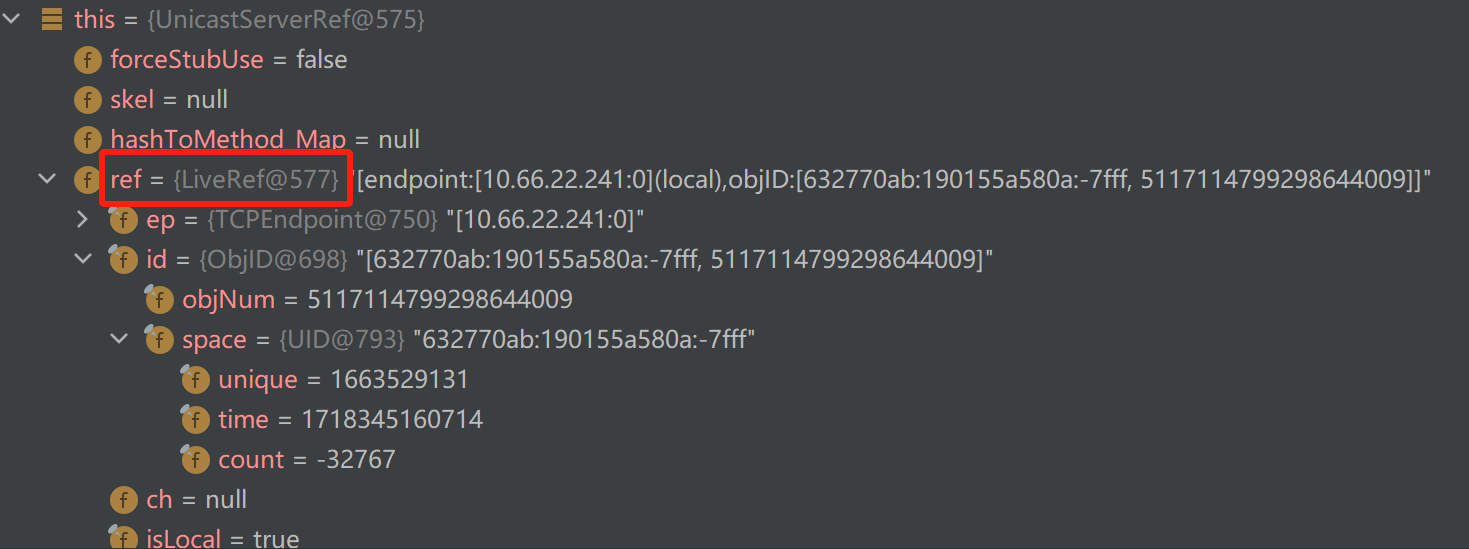The image size is (1469, 549).
Task: Click the field icon next to objNum
Action: 160,300
